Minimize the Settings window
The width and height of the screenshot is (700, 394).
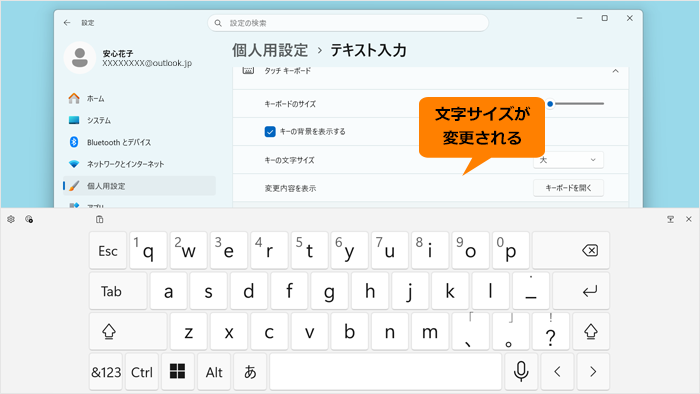(x=579, y=18)
